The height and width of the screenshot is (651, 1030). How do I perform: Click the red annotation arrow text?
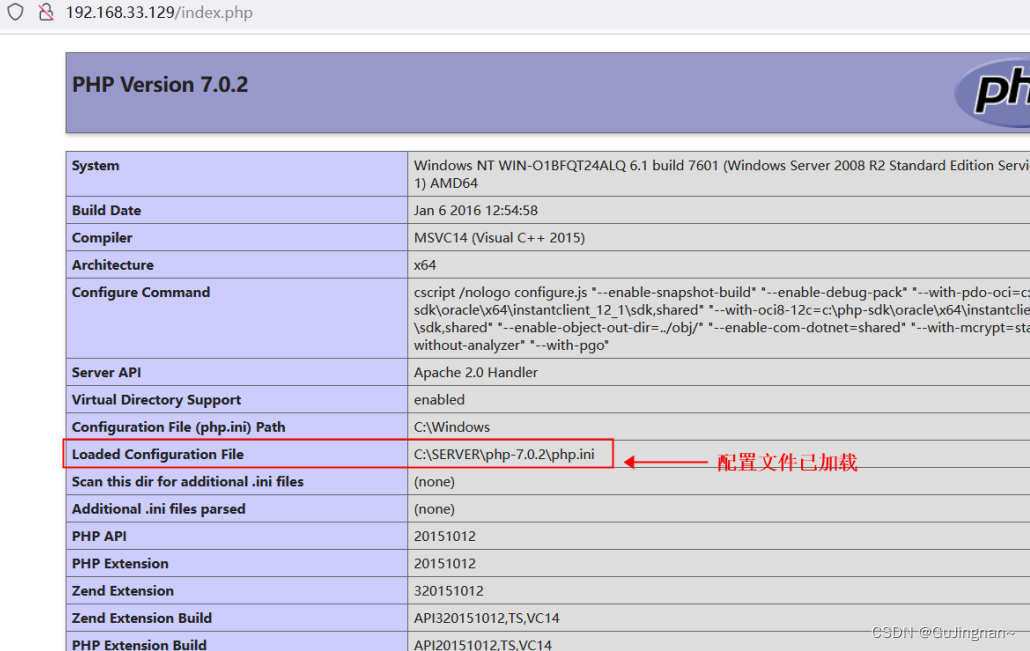[785, 460]
